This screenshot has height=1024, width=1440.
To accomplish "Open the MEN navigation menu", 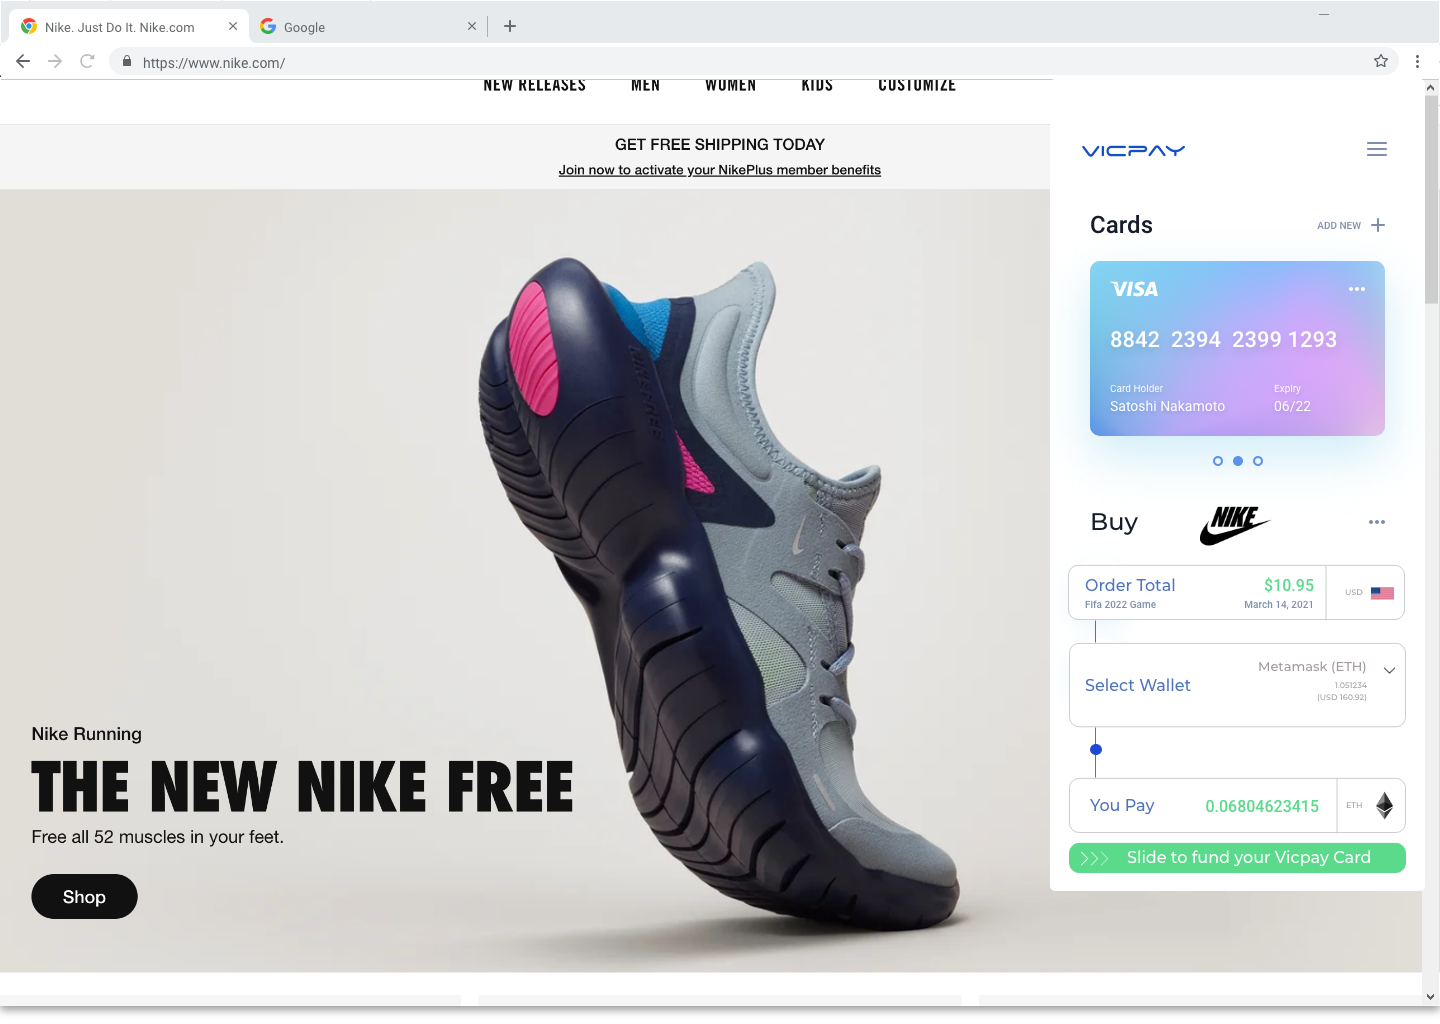I will coord(645,85).
